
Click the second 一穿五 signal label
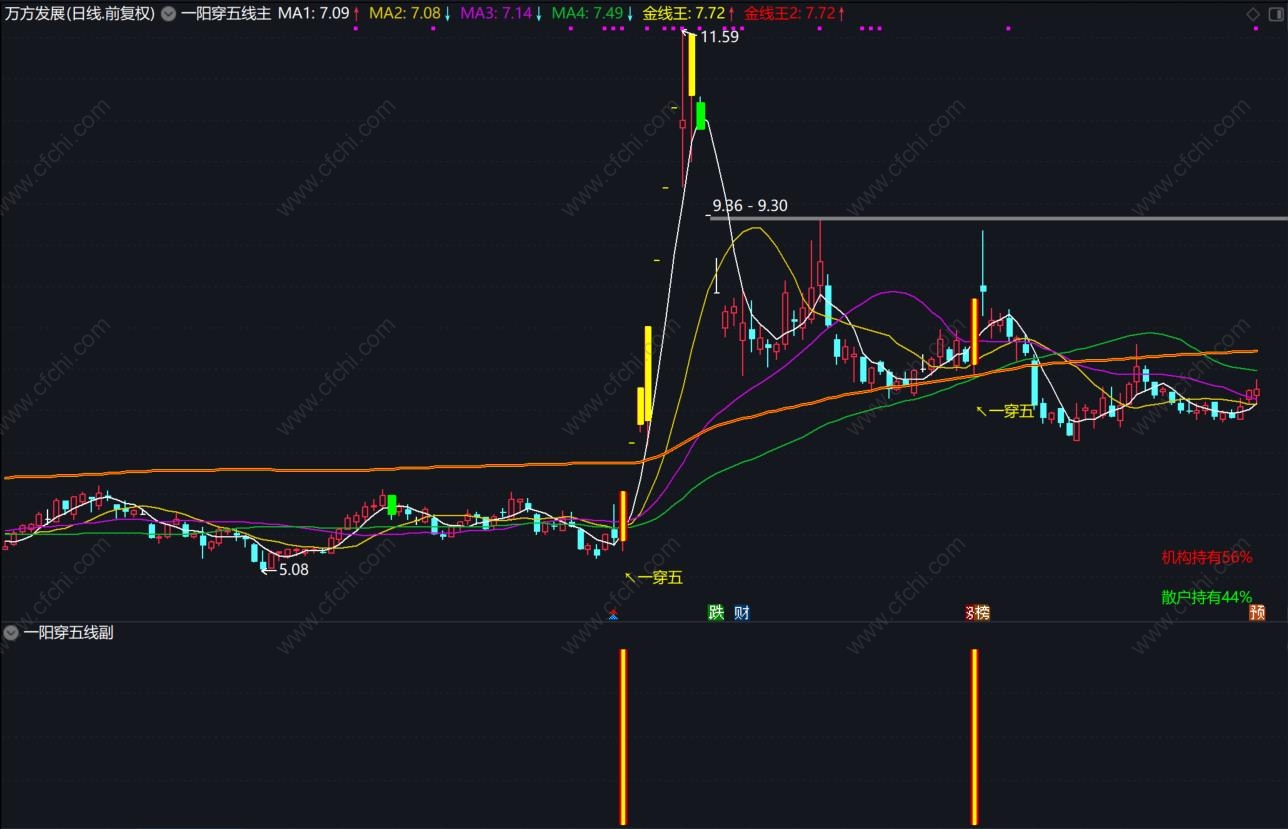(1011, 410)
